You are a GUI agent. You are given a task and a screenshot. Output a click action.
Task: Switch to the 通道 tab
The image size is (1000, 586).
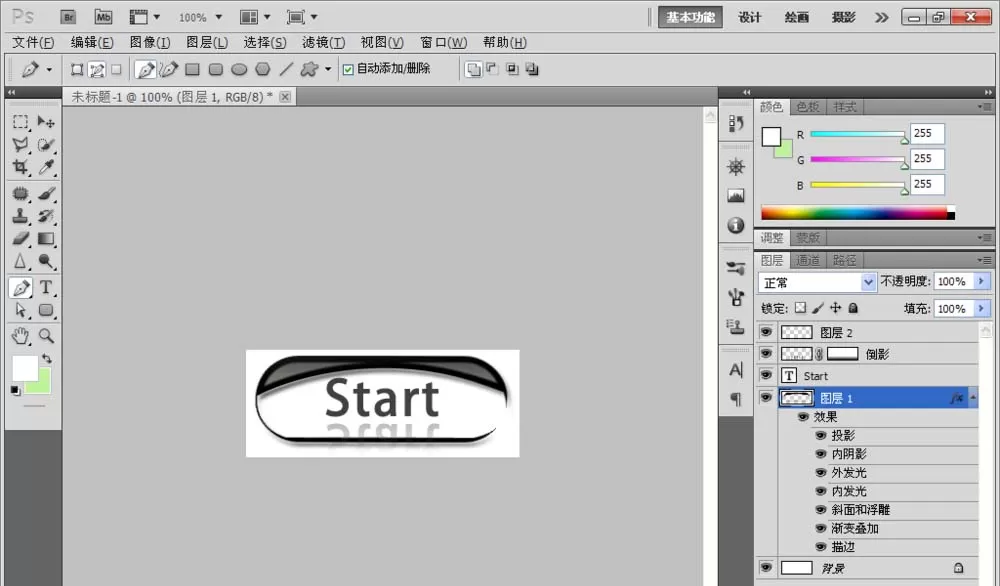807,260
